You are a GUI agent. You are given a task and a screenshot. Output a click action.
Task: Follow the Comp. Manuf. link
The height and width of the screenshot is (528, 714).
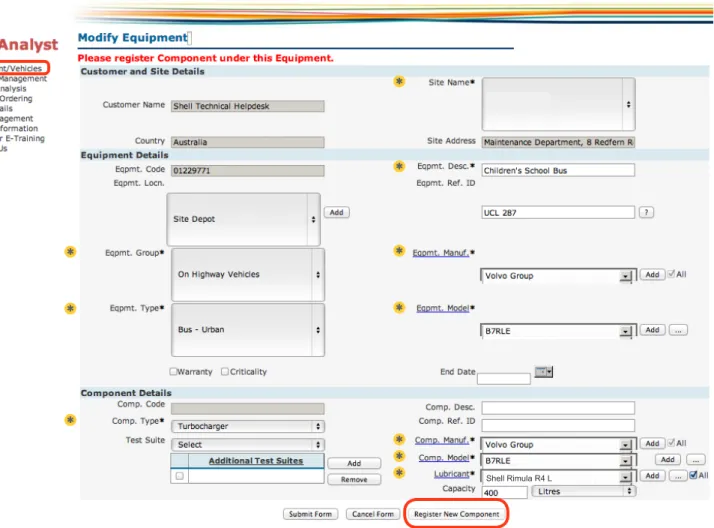tap(442, 440)
